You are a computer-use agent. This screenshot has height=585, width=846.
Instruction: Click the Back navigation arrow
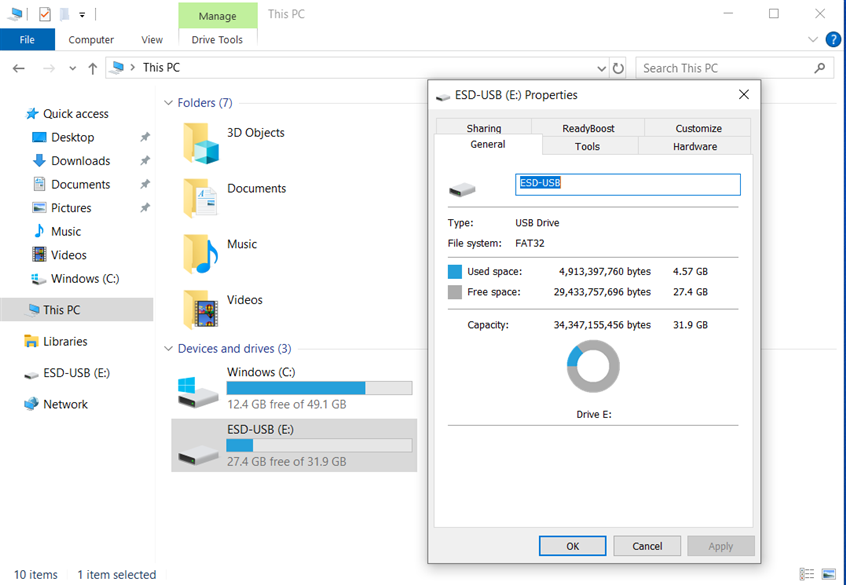coord(19,69)
